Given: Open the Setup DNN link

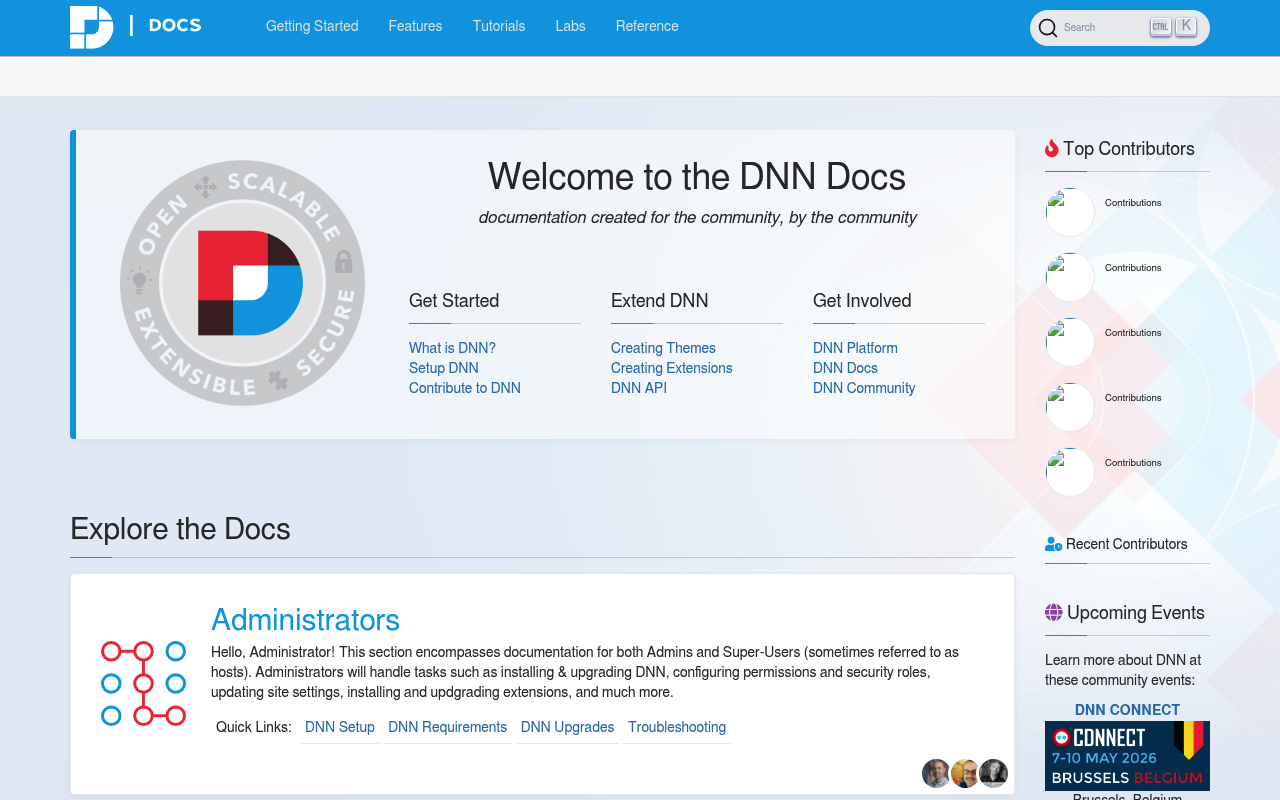Looking at the screenshot, I should coord(444,368).
